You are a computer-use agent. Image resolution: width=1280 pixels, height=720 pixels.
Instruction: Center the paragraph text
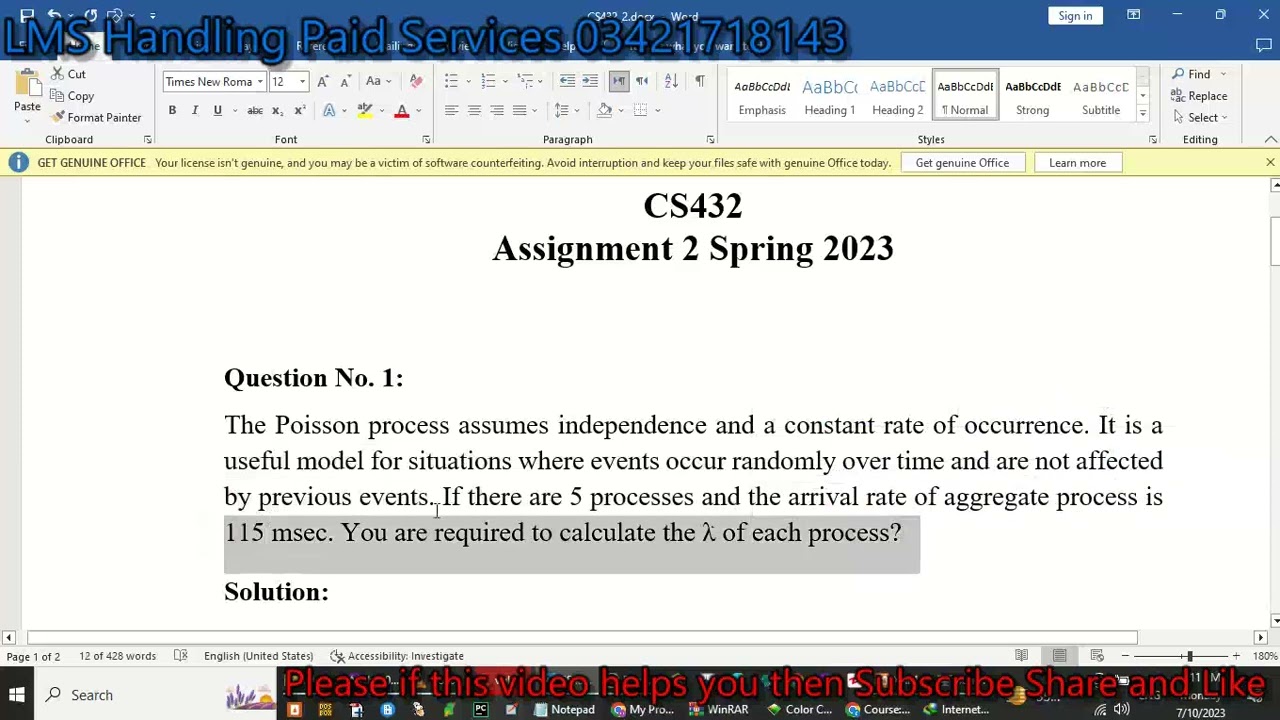tap(474, 110)
